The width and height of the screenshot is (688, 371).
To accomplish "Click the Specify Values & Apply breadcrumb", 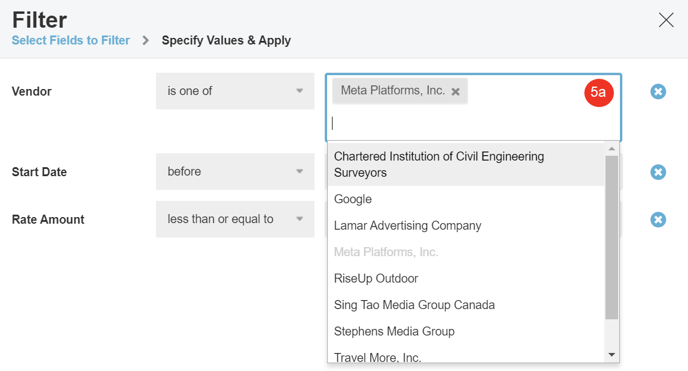I will tap(226, 40).
